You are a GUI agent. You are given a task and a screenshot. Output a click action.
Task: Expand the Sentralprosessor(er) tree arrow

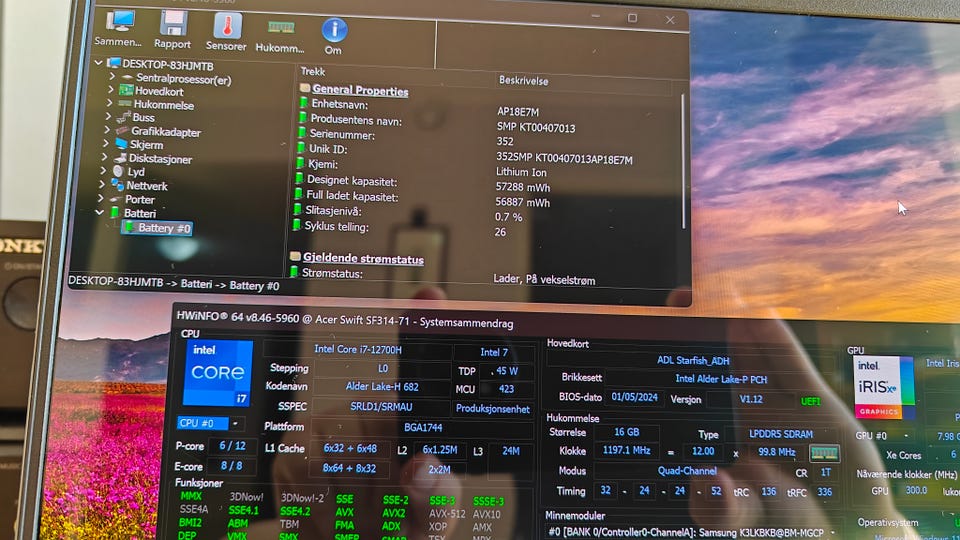tap(112, 77)
